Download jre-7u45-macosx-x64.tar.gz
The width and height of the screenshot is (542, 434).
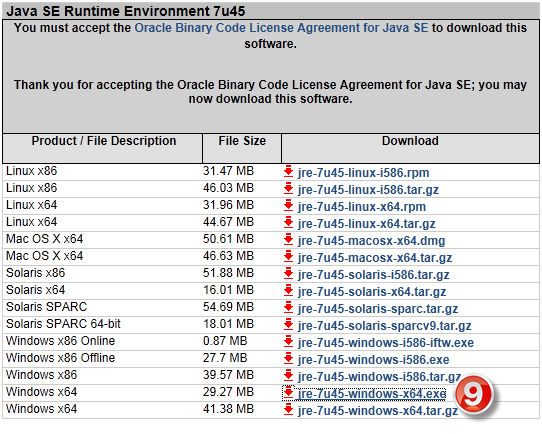pos(375,258)
